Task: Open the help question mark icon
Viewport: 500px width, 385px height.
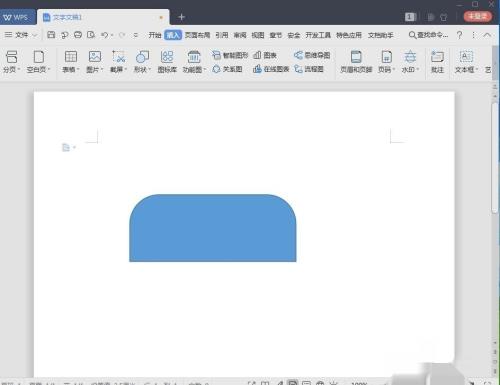Action: point(459,35)
